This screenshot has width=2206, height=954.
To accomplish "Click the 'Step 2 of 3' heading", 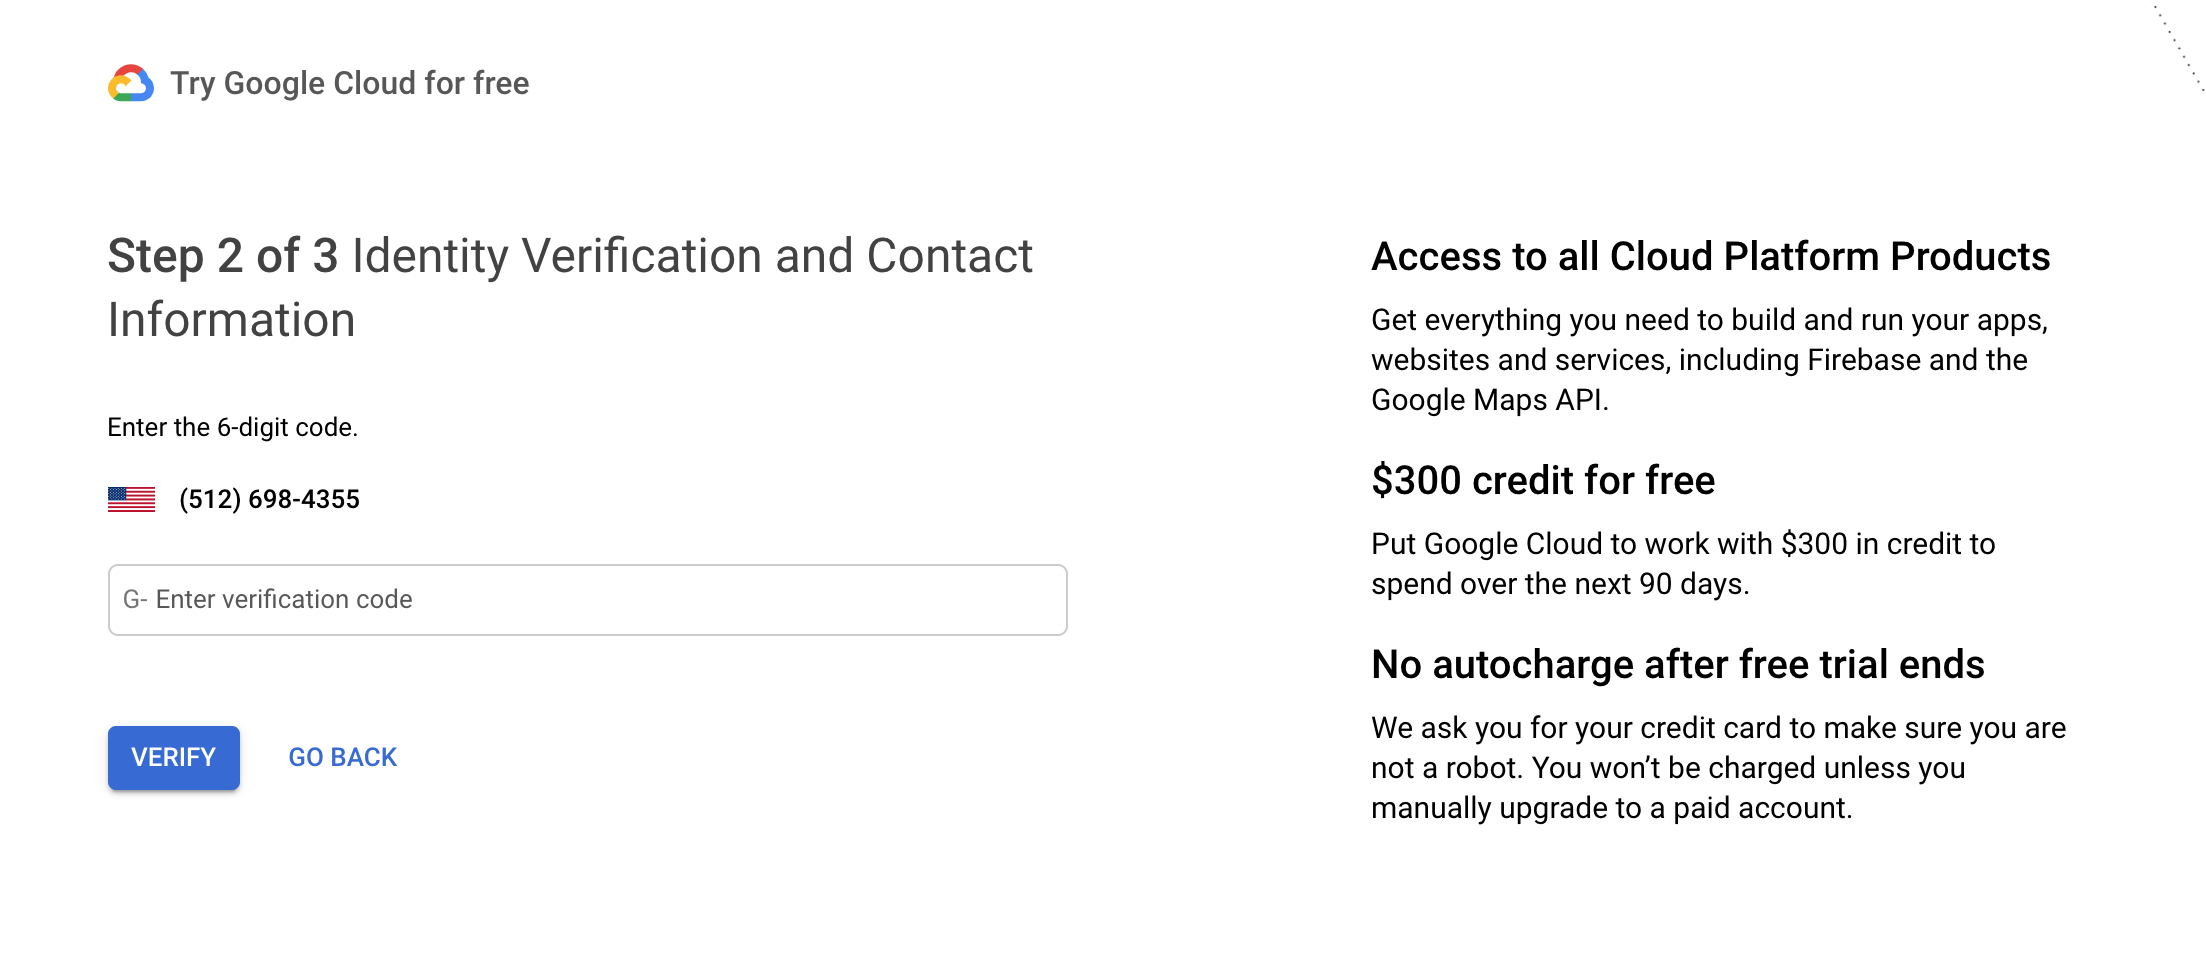I will [x=224, y=256].
